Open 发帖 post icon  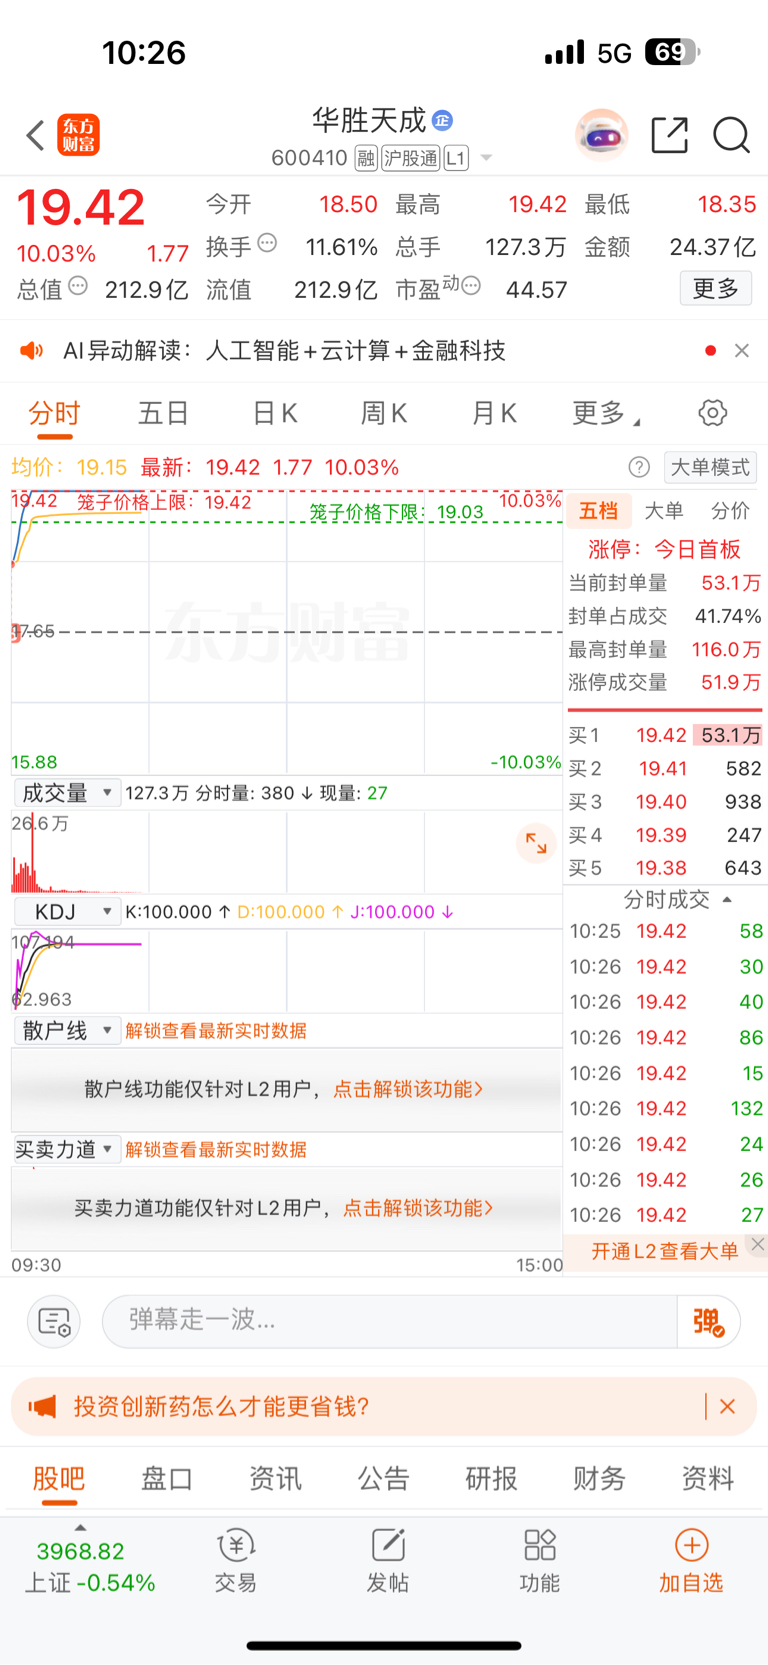coord(388,1560)
